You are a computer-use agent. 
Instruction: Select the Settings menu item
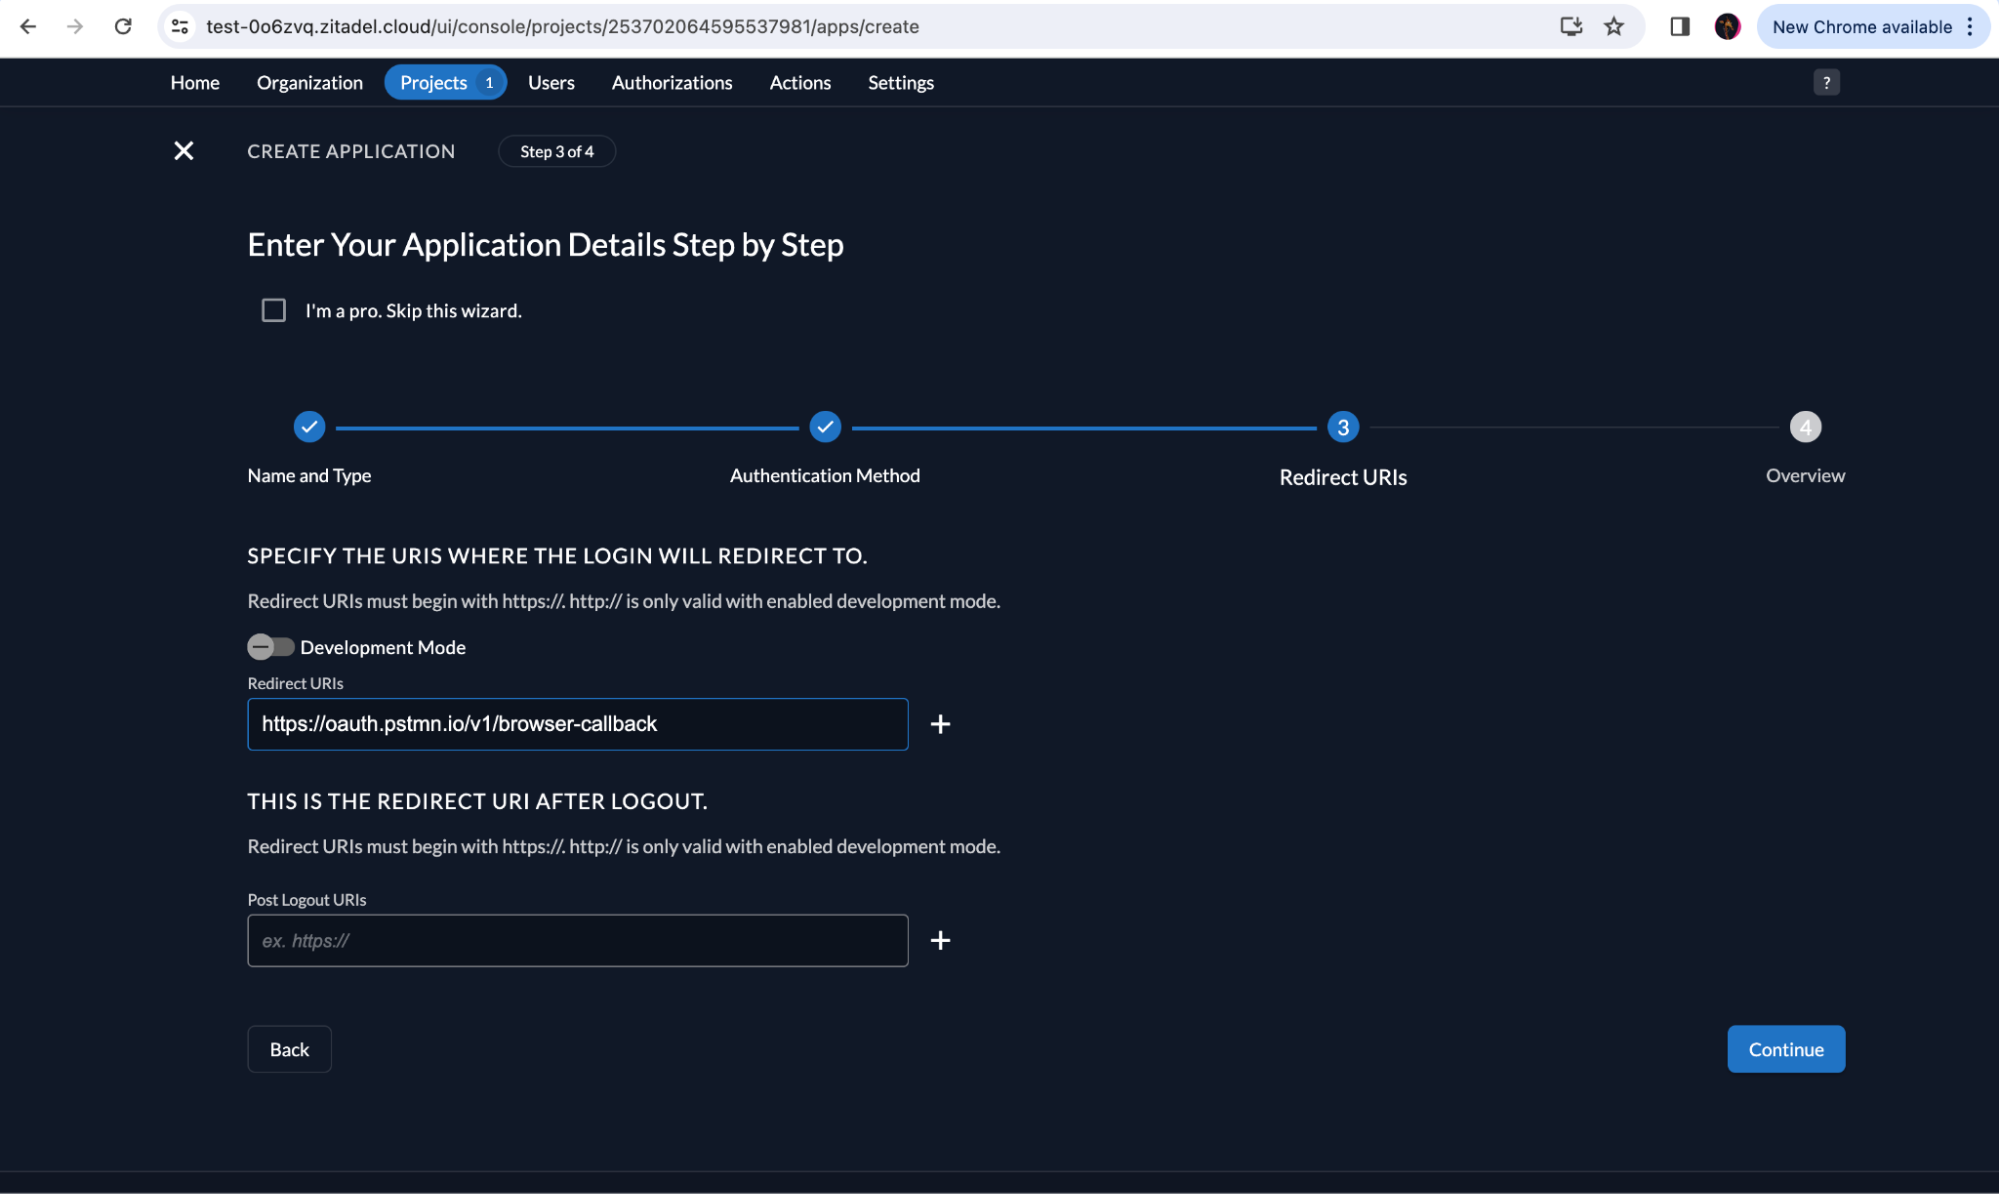click(901, 82)
